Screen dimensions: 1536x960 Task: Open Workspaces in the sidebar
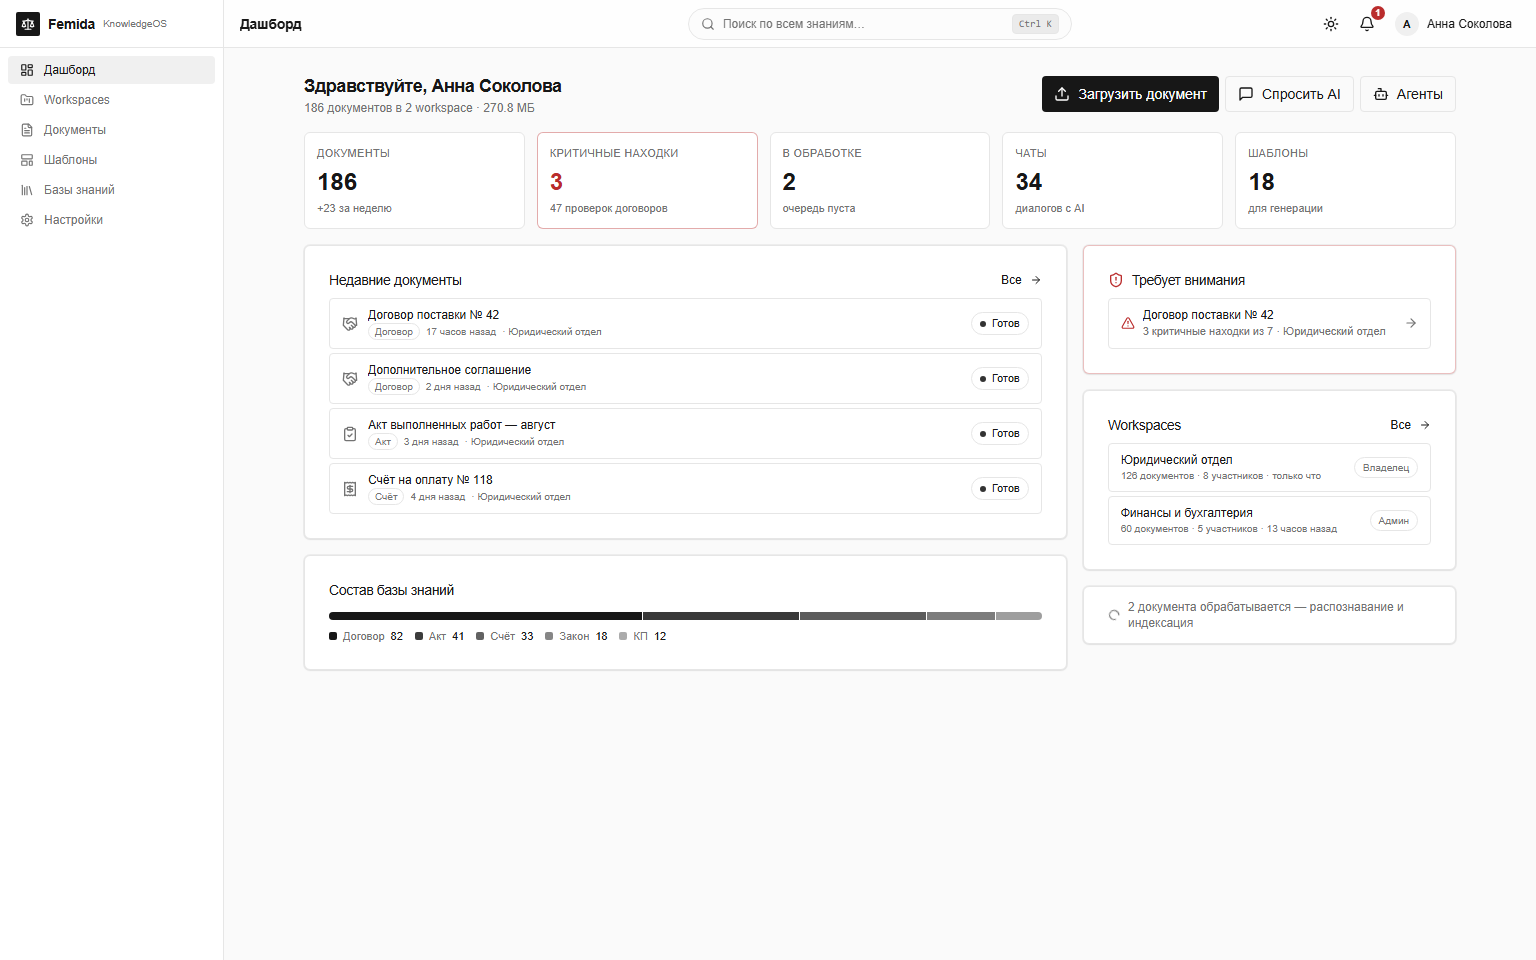pos(112,100)
